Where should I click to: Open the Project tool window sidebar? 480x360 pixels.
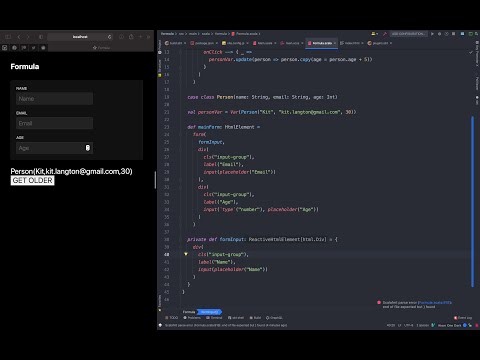pos(160,47)
